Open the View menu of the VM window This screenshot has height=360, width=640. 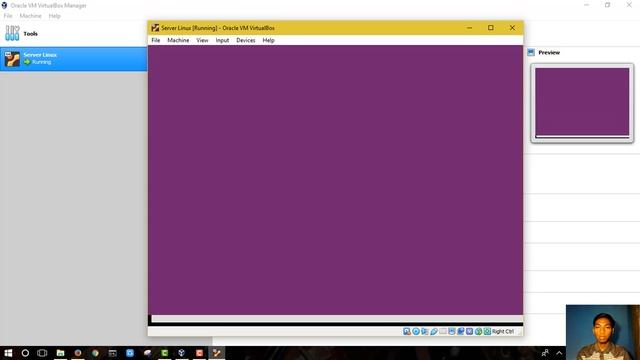[x=202, y=40]
